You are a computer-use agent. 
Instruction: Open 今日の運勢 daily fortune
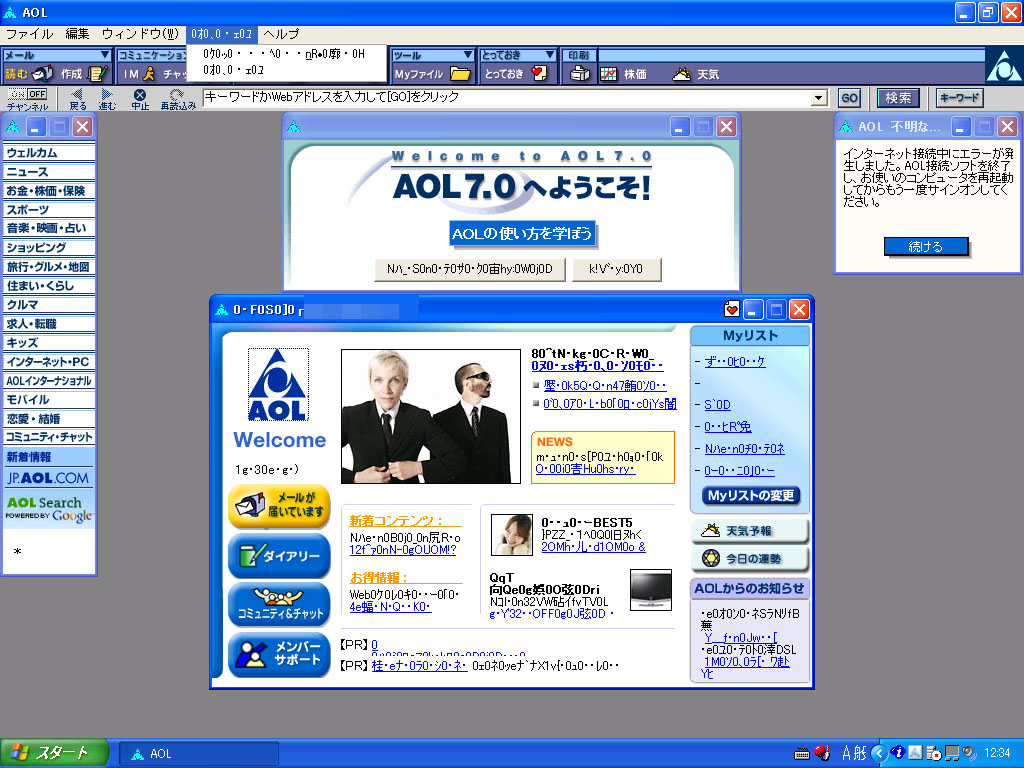[x=750, y=559]
